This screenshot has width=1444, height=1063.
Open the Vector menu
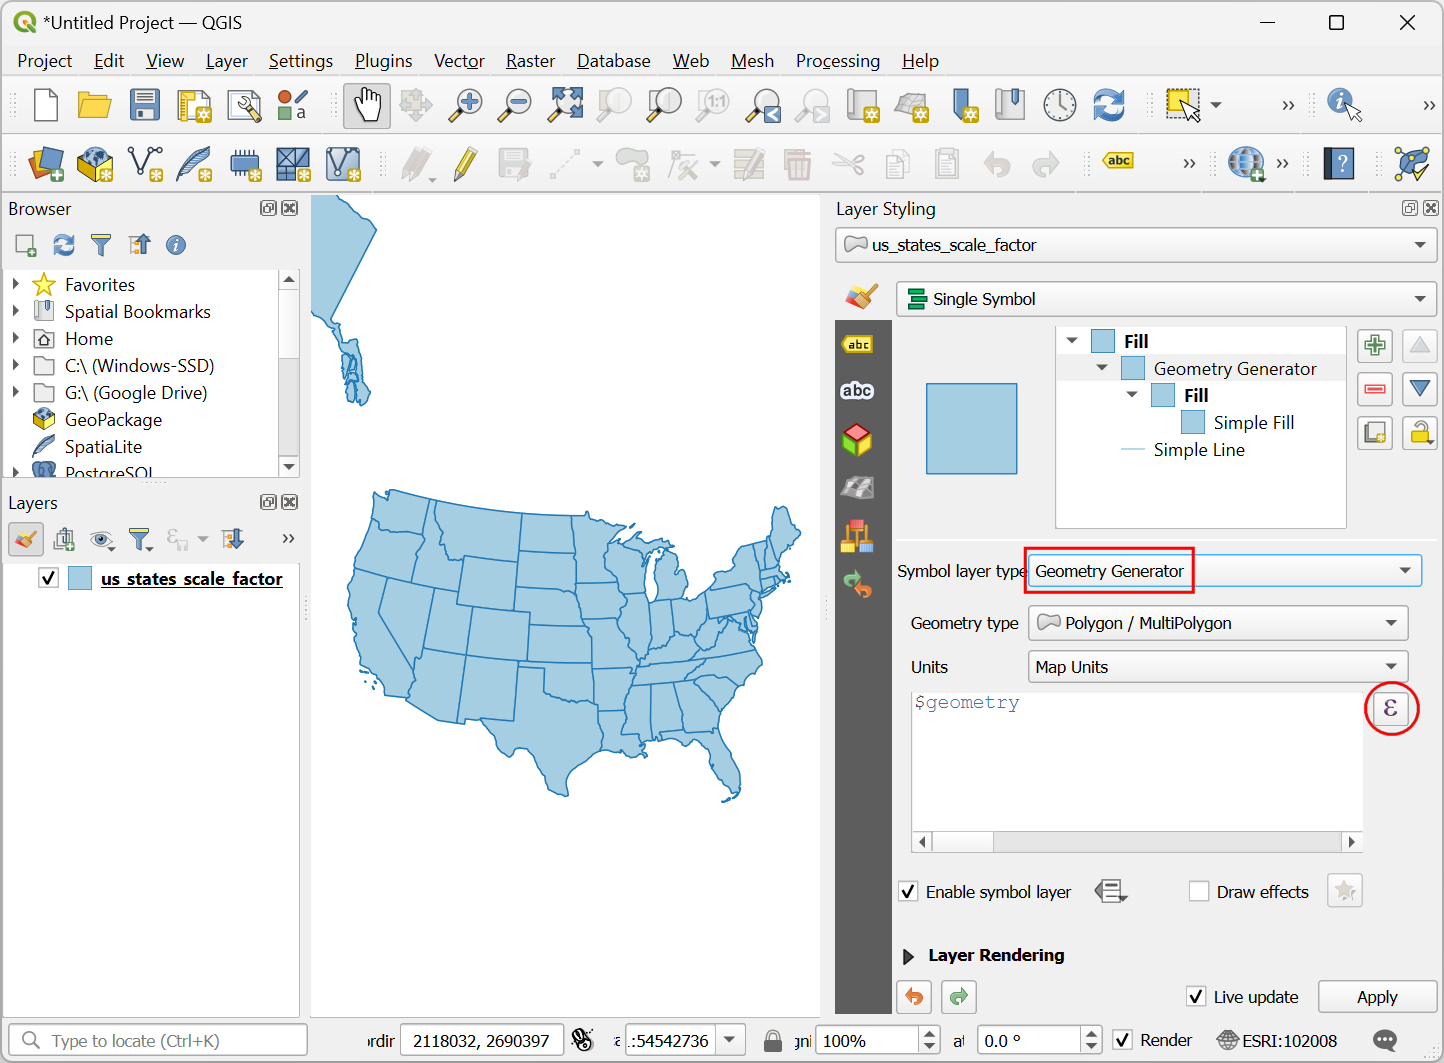[x=458, y=61]
